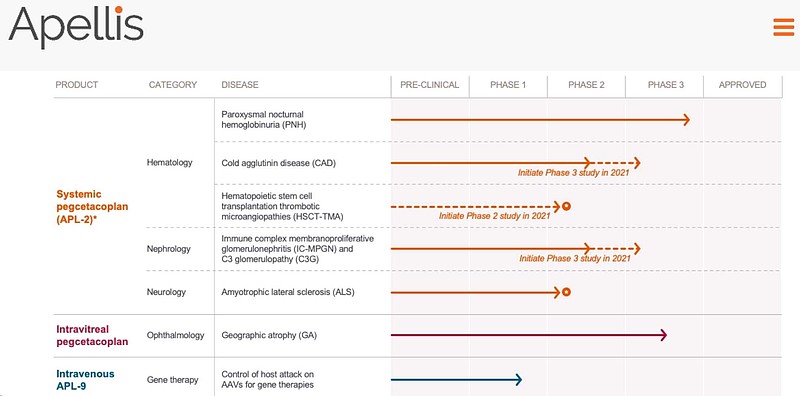
Task: Select the PRE-CLINICAL column header
Action: 430,85
